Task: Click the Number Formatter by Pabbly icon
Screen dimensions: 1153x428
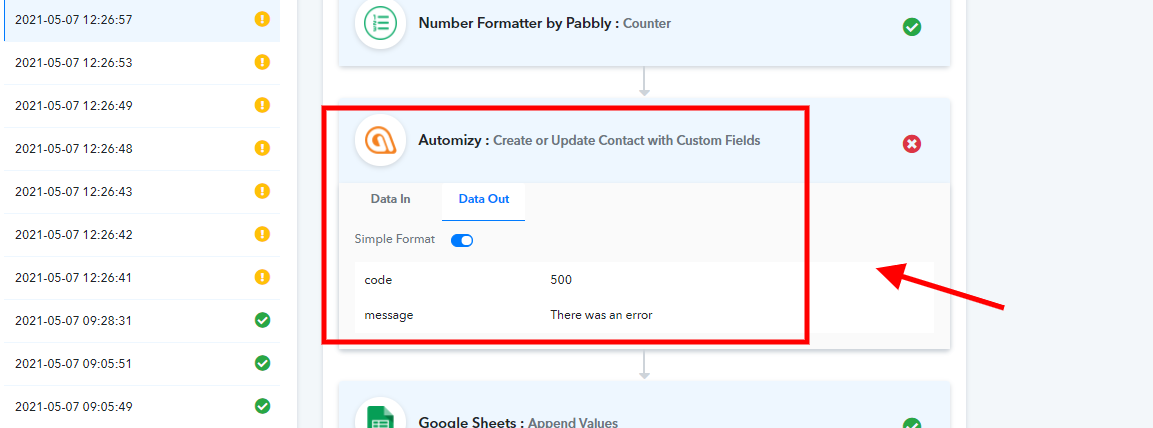Action: pyautogui.click(x=380, y=24)
